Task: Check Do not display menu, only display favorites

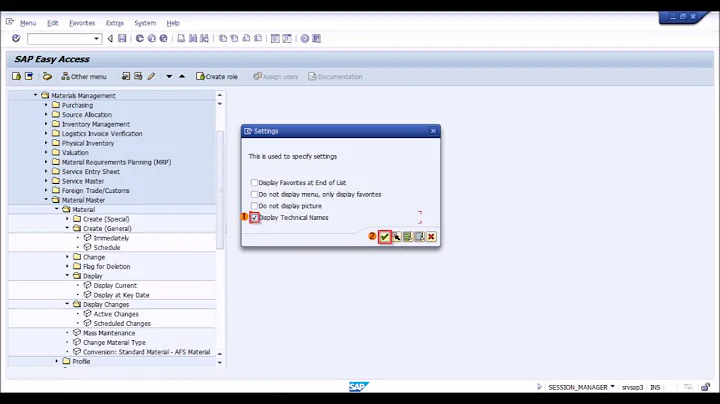Action: tap(254, 194)
